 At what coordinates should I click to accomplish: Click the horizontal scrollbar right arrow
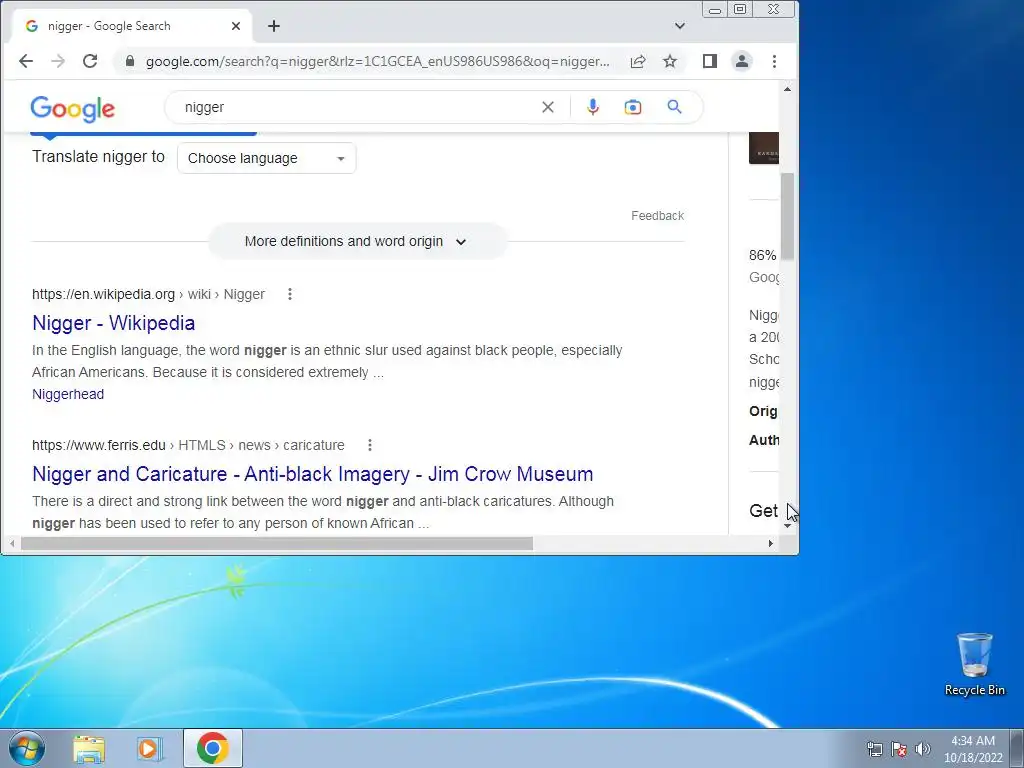(771, 543)
